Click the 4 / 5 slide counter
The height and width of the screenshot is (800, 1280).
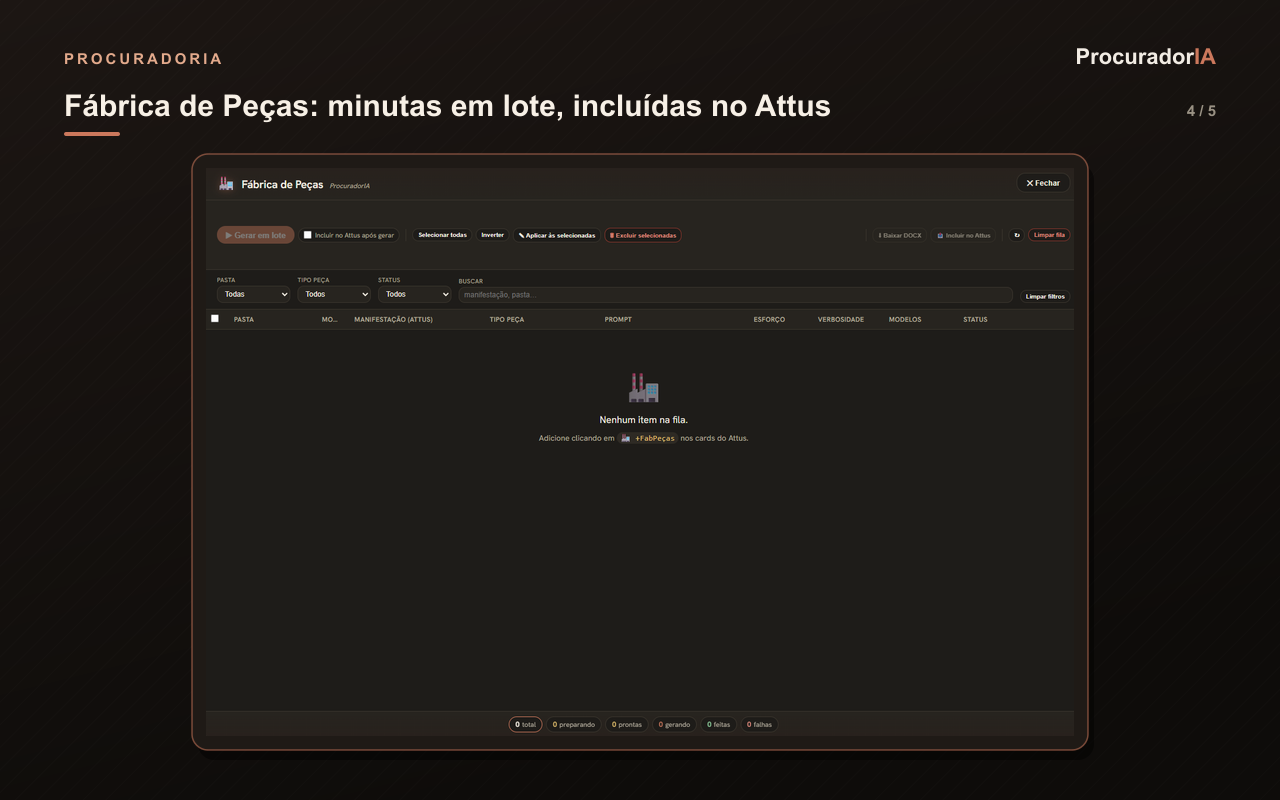(1201, 111)
